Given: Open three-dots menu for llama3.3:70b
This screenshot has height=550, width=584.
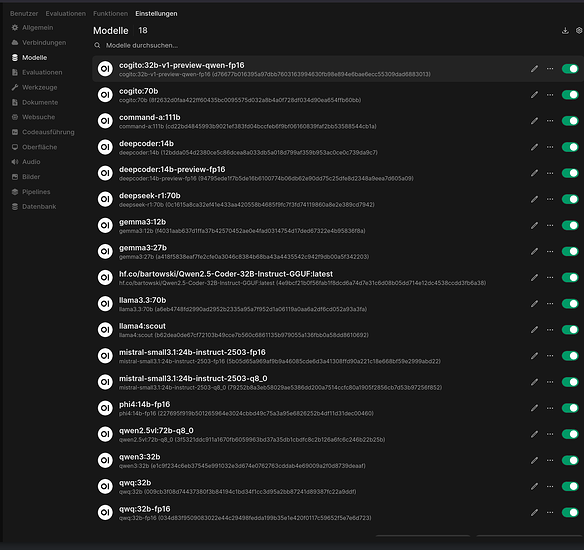Looking at the screenshot, I should pos(550,304).
